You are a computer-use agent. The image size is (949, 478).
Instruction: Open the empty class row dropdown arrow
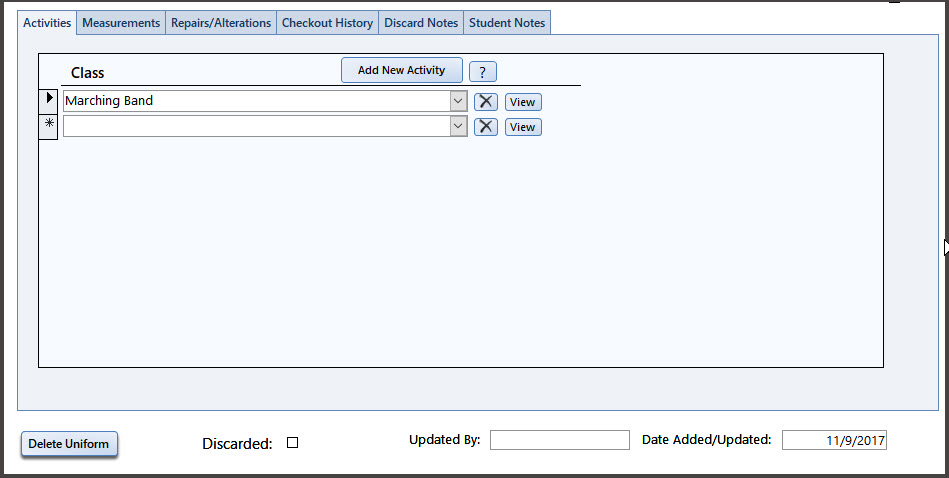[x=458, y=126]
